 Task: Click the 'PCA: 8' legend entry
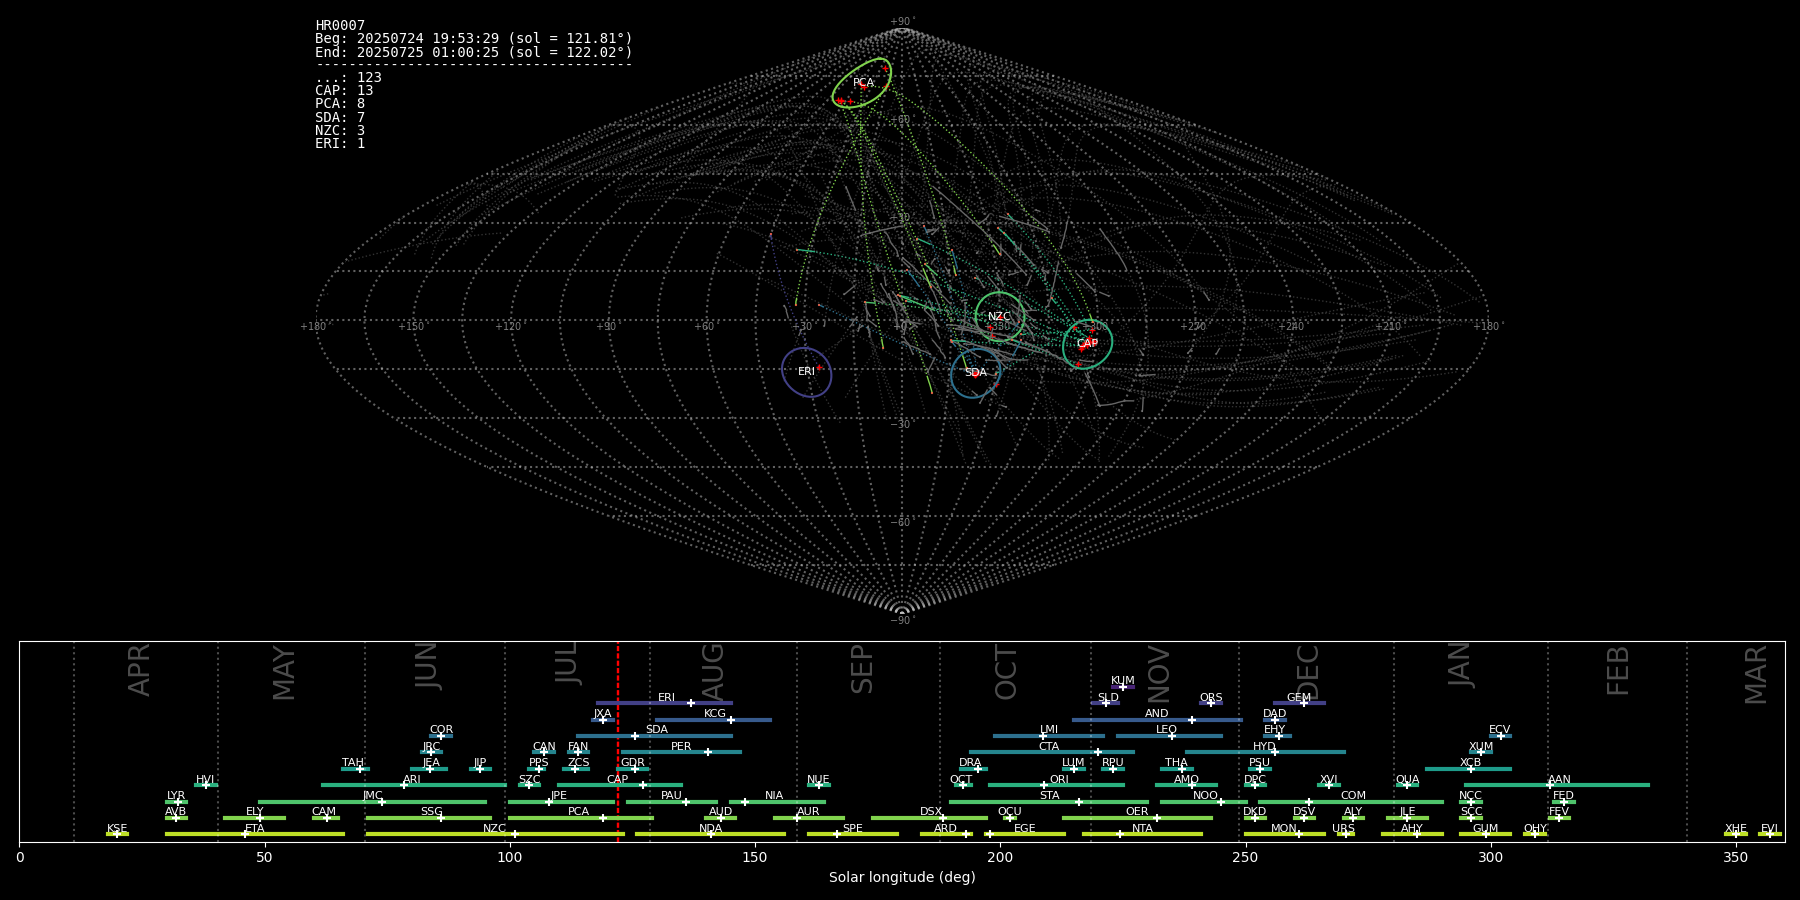[340, 104]
